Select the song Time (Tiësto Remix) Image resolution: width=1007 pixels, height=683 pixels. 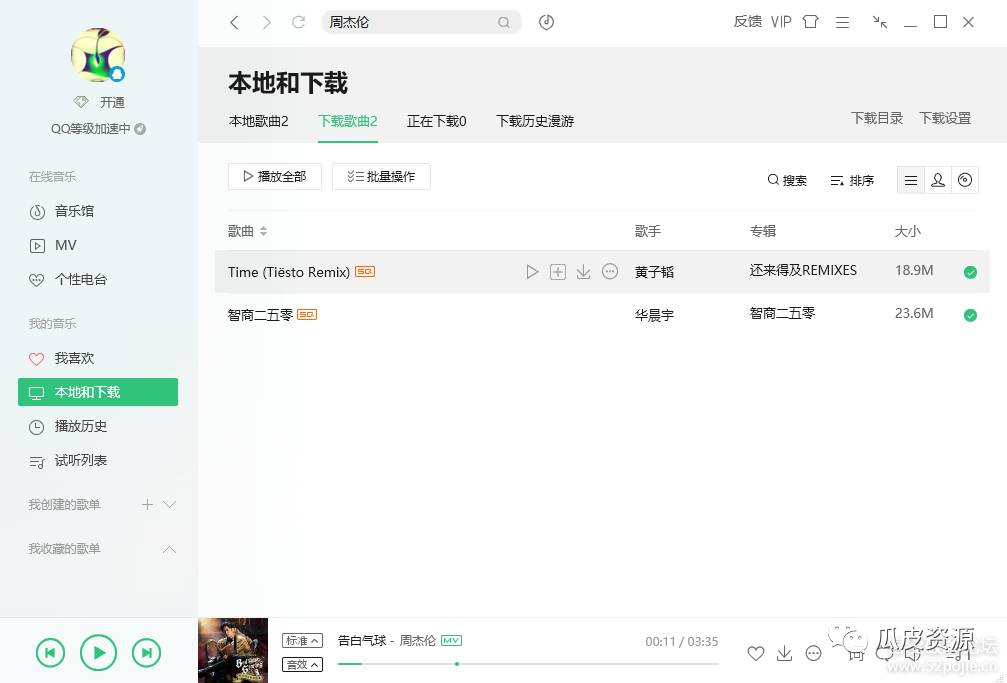(x=289, y=272)
